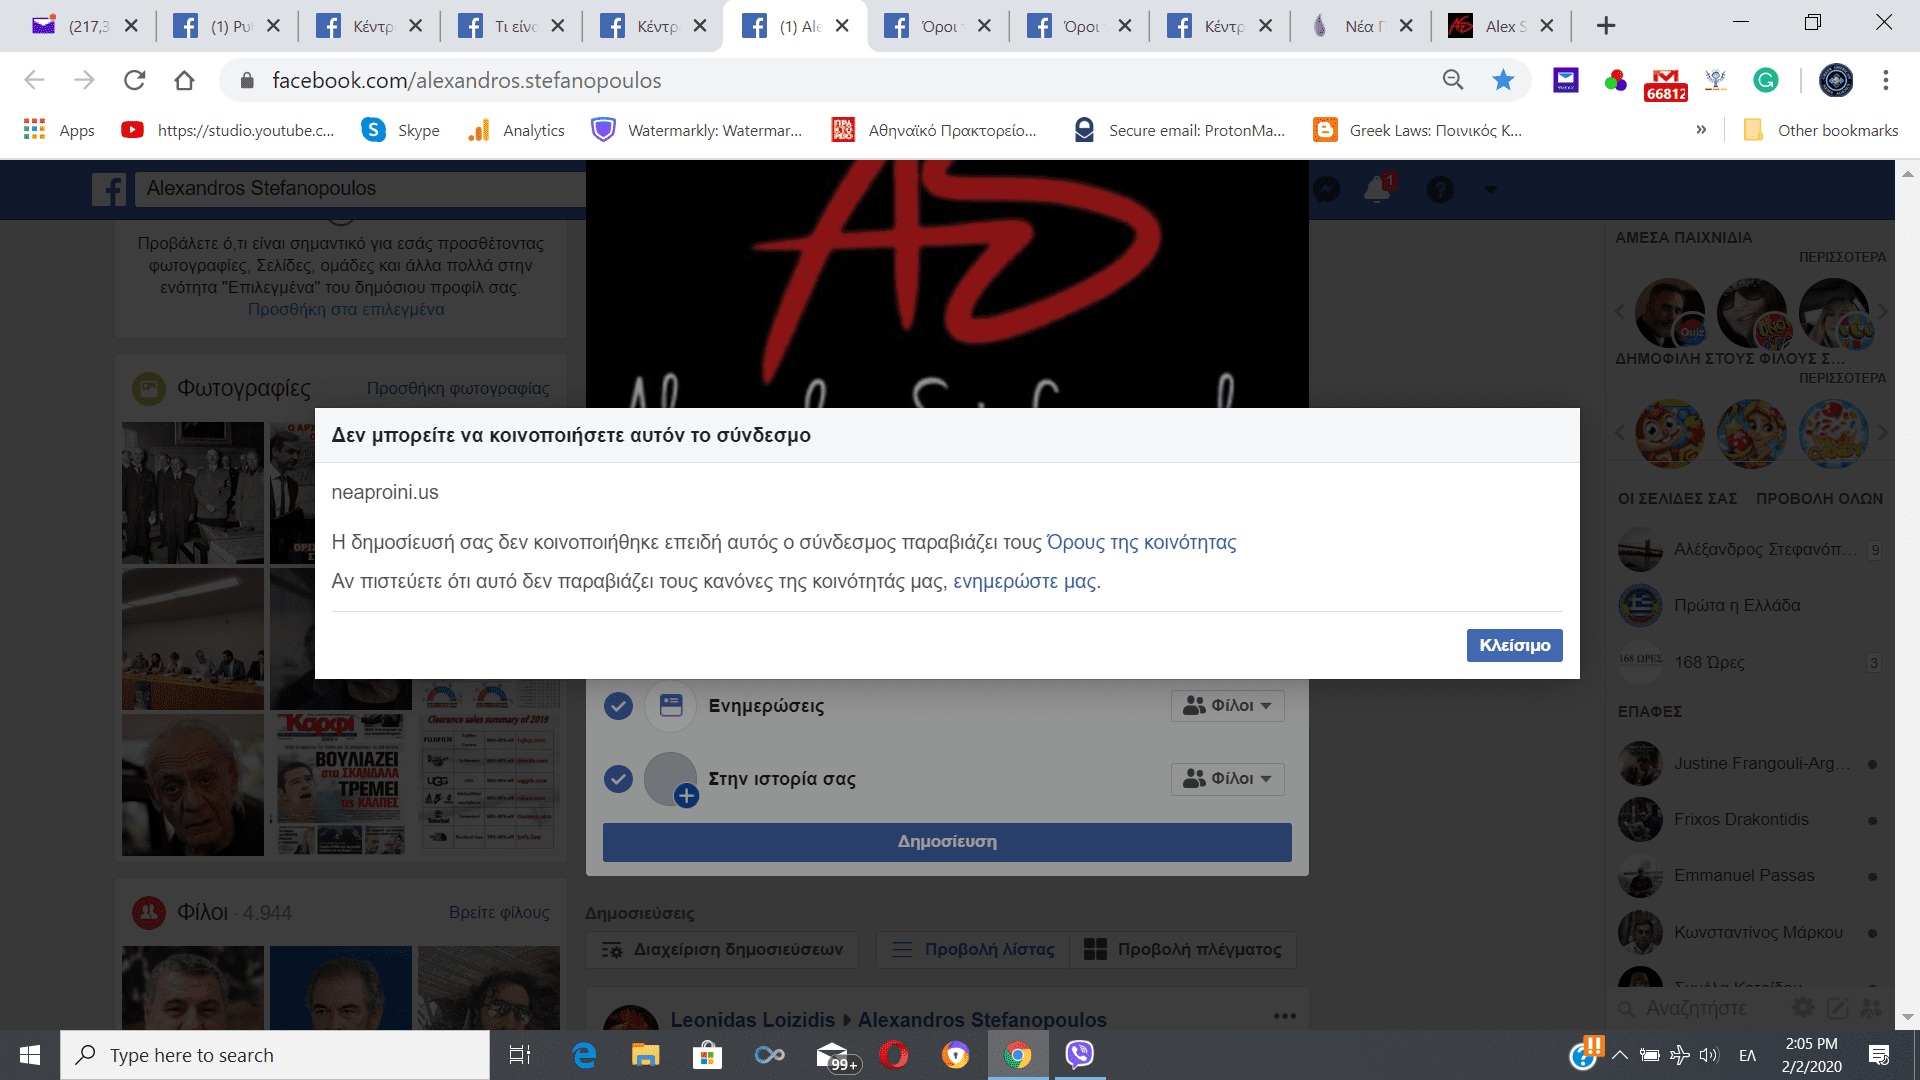Close the active (1) Ale tab
The width and height of the screenshot is (1920, 1080).
click(842, 26)
